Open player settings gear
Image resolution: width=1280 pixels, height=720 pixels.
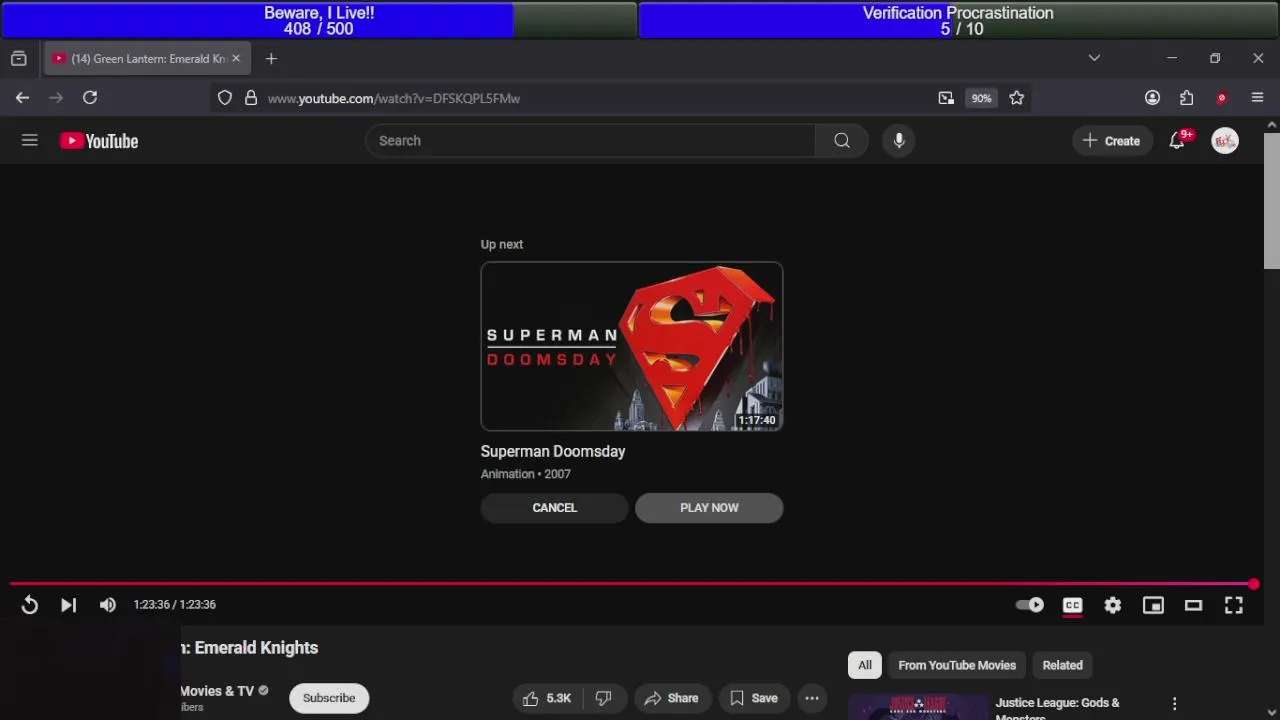[1113, 605]
